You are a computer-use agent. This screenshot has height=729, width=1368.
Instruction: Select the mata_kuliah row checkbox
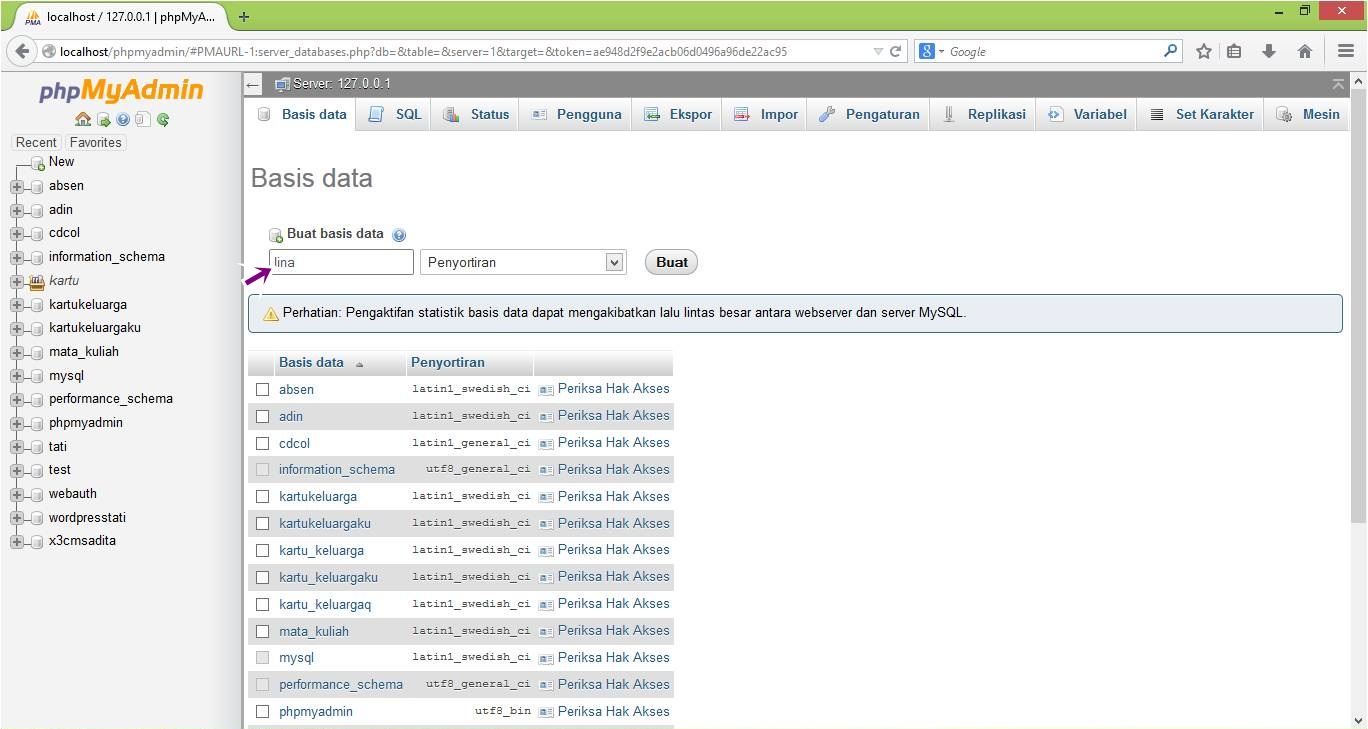coord(262,631)
